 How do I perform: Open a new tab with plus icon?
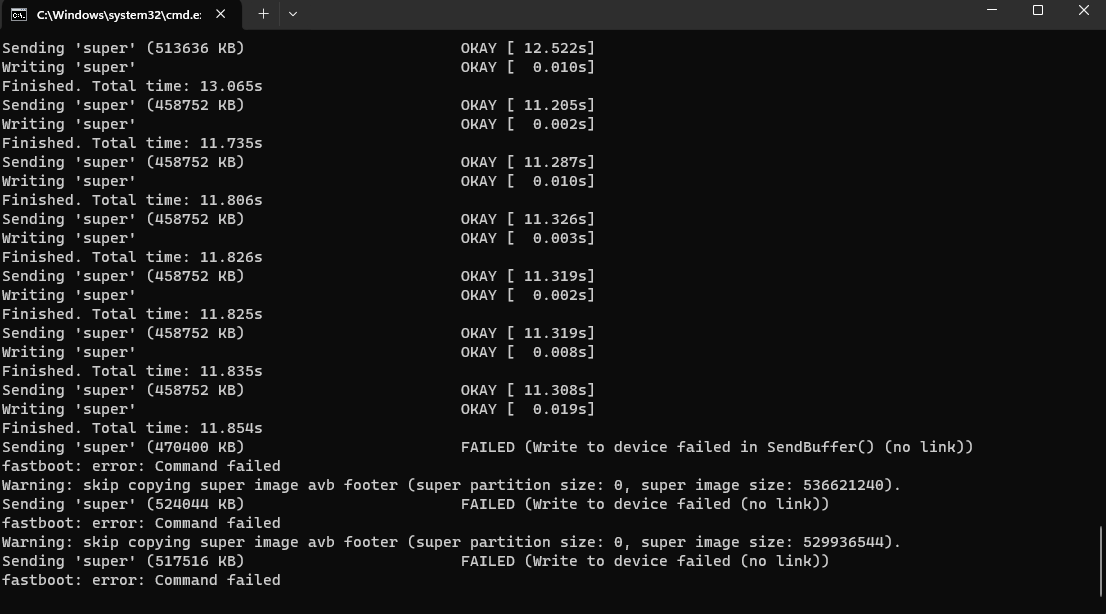[263, 14]
